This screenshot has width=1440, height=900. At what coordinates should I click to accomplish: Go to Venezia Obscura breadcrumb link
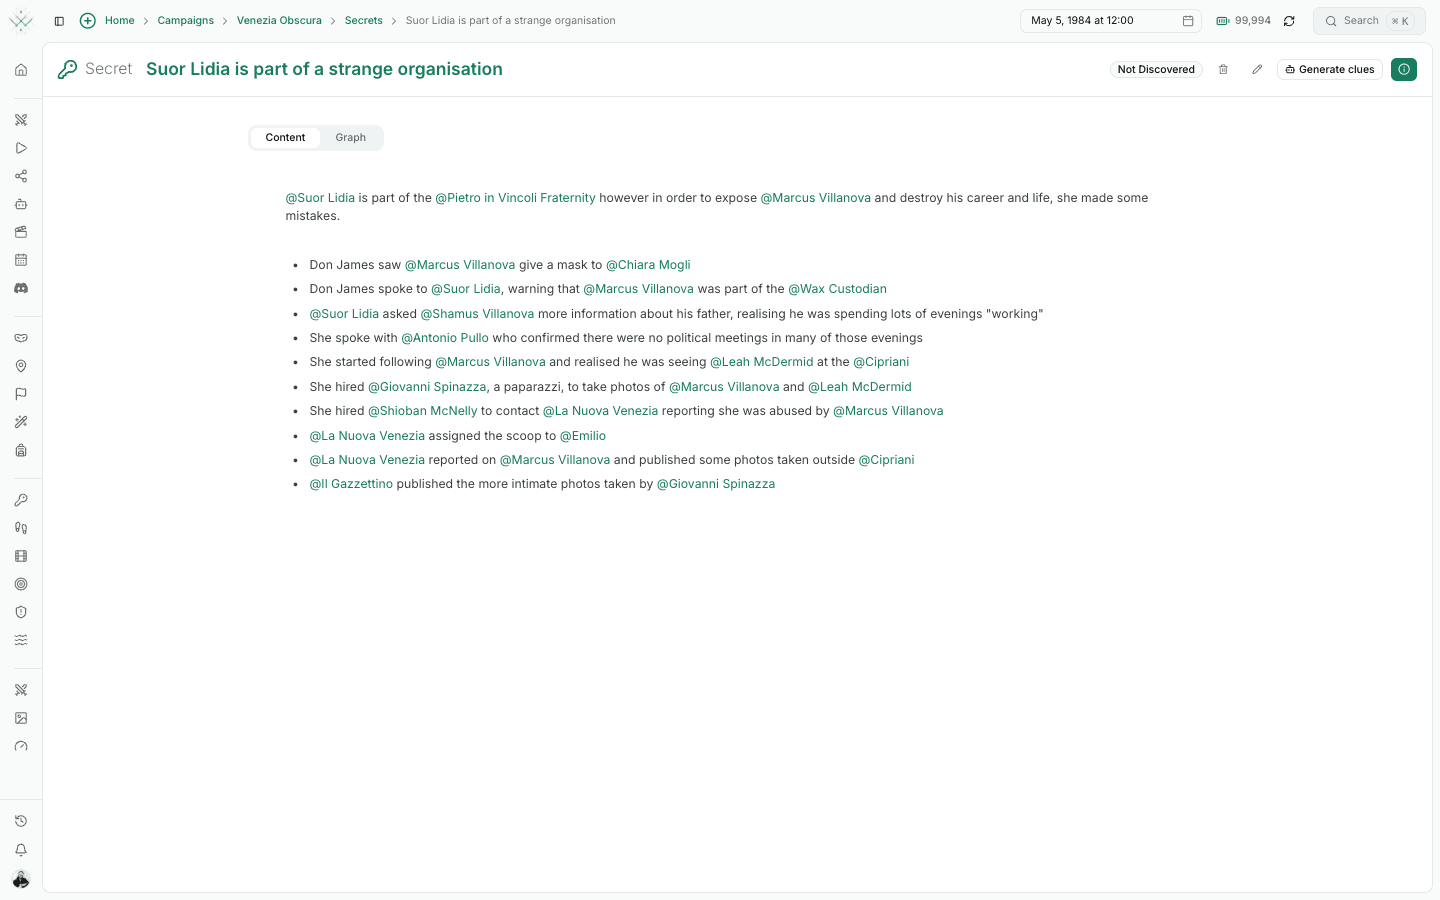pos(279,21)
